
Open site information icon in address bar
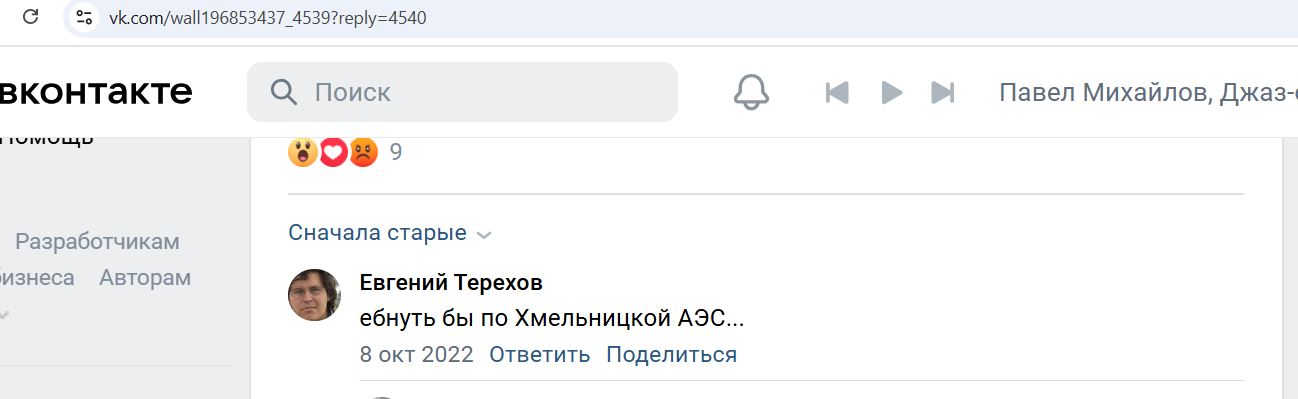coord(85,17)
